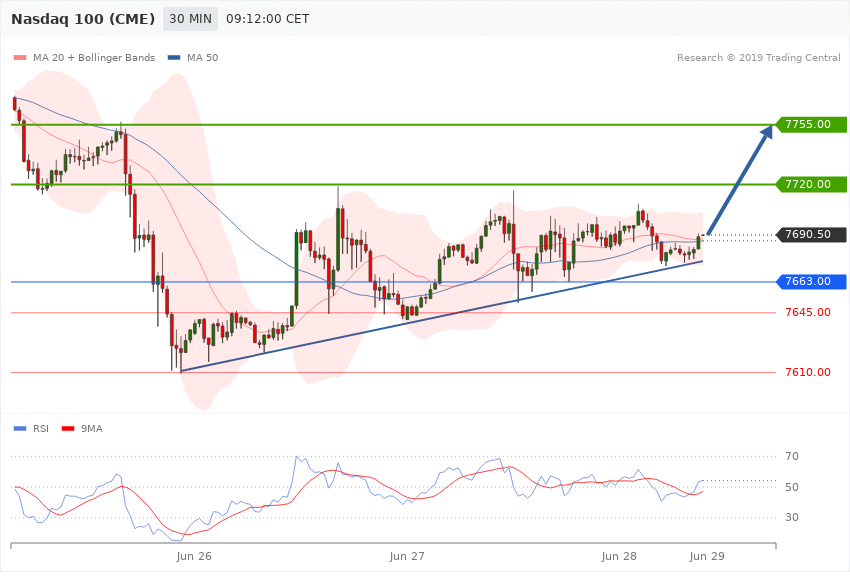Screen dimensions: 850x576
Task: Click the Jun 27 date axis label
Action: [407, 556]
